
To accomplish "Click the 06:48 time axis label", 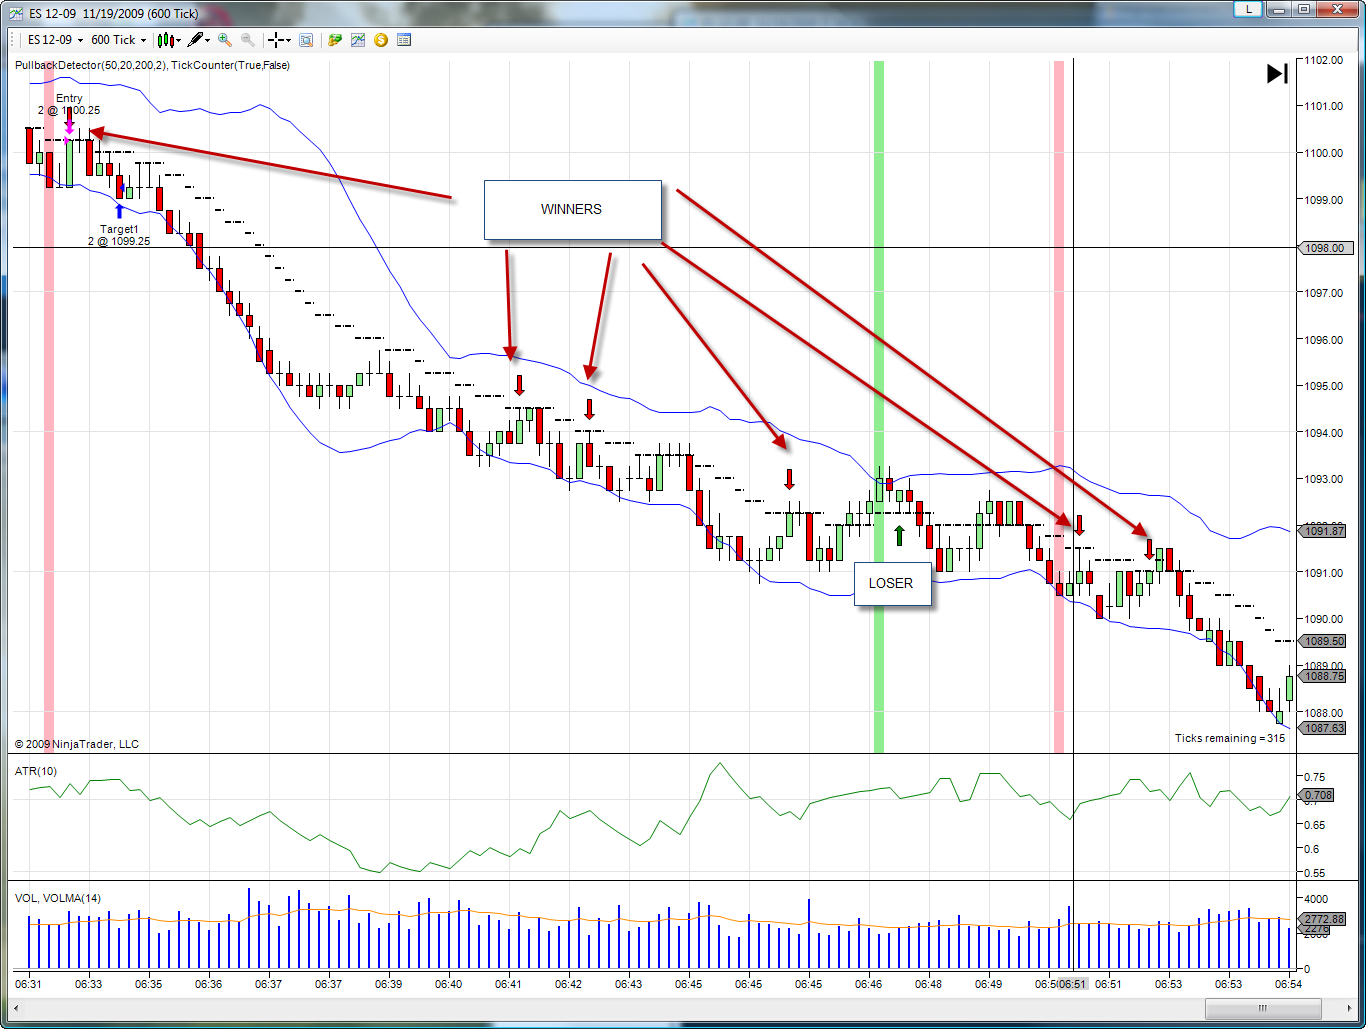I will pos(929,985).
